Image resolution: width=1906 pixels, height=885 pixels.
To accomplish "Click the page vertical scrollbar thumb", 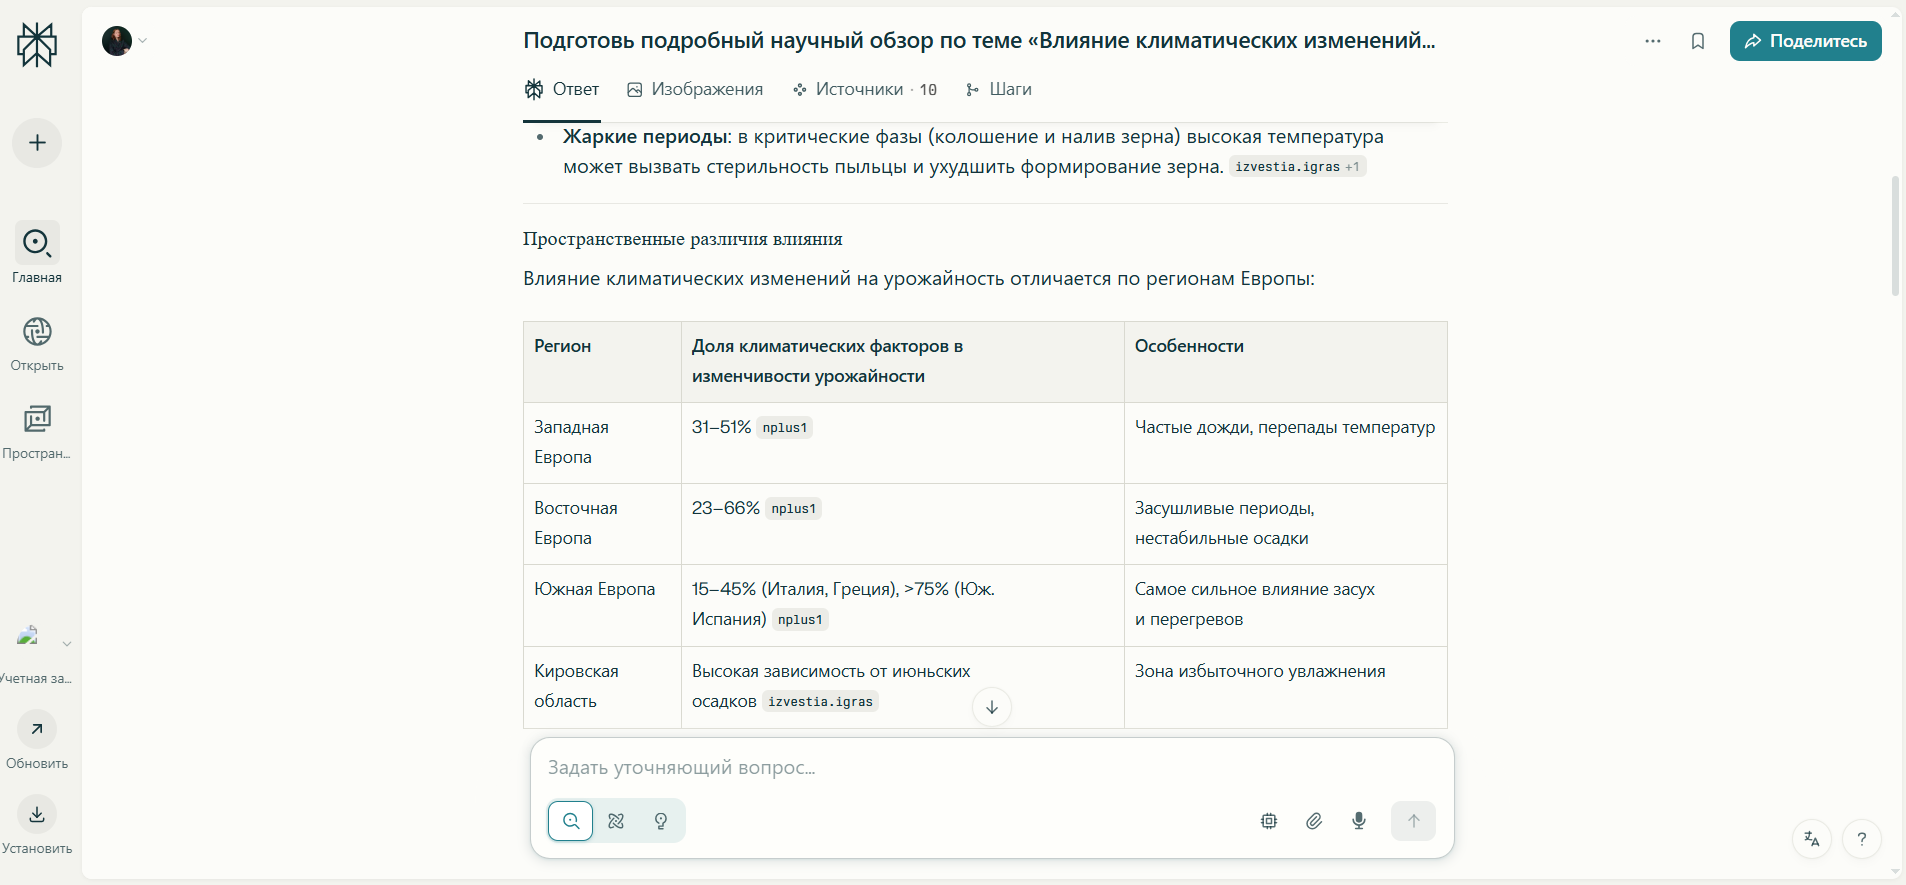I will coord(1895,236).
